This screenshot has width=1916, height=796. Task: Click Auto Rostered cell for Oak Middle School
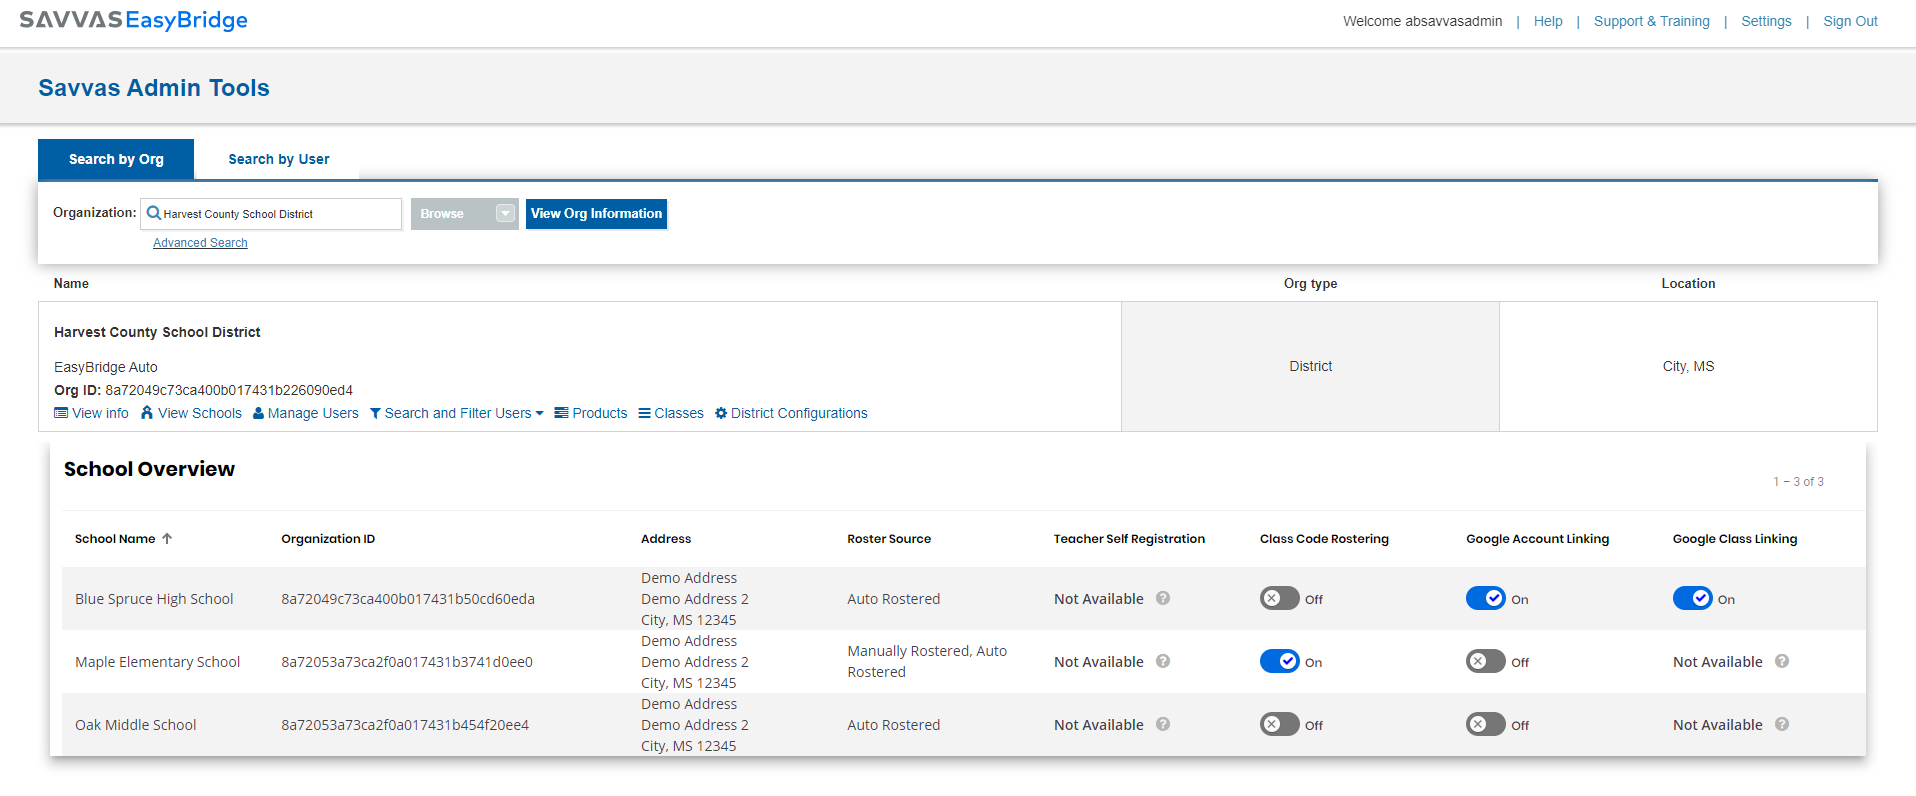[894, 725]
